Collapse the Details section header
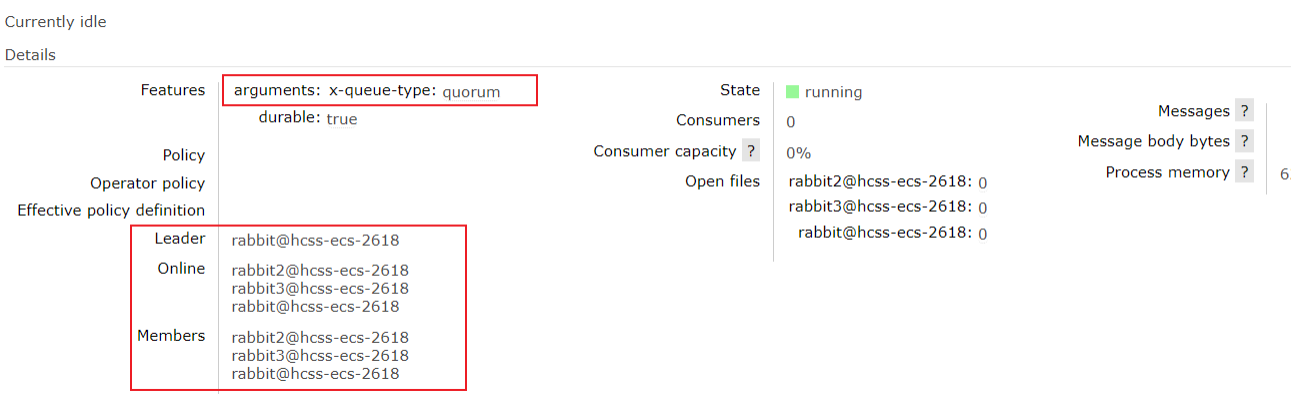Image resolution: width=1291 pixels, height=403 pixels. [30, 55]
